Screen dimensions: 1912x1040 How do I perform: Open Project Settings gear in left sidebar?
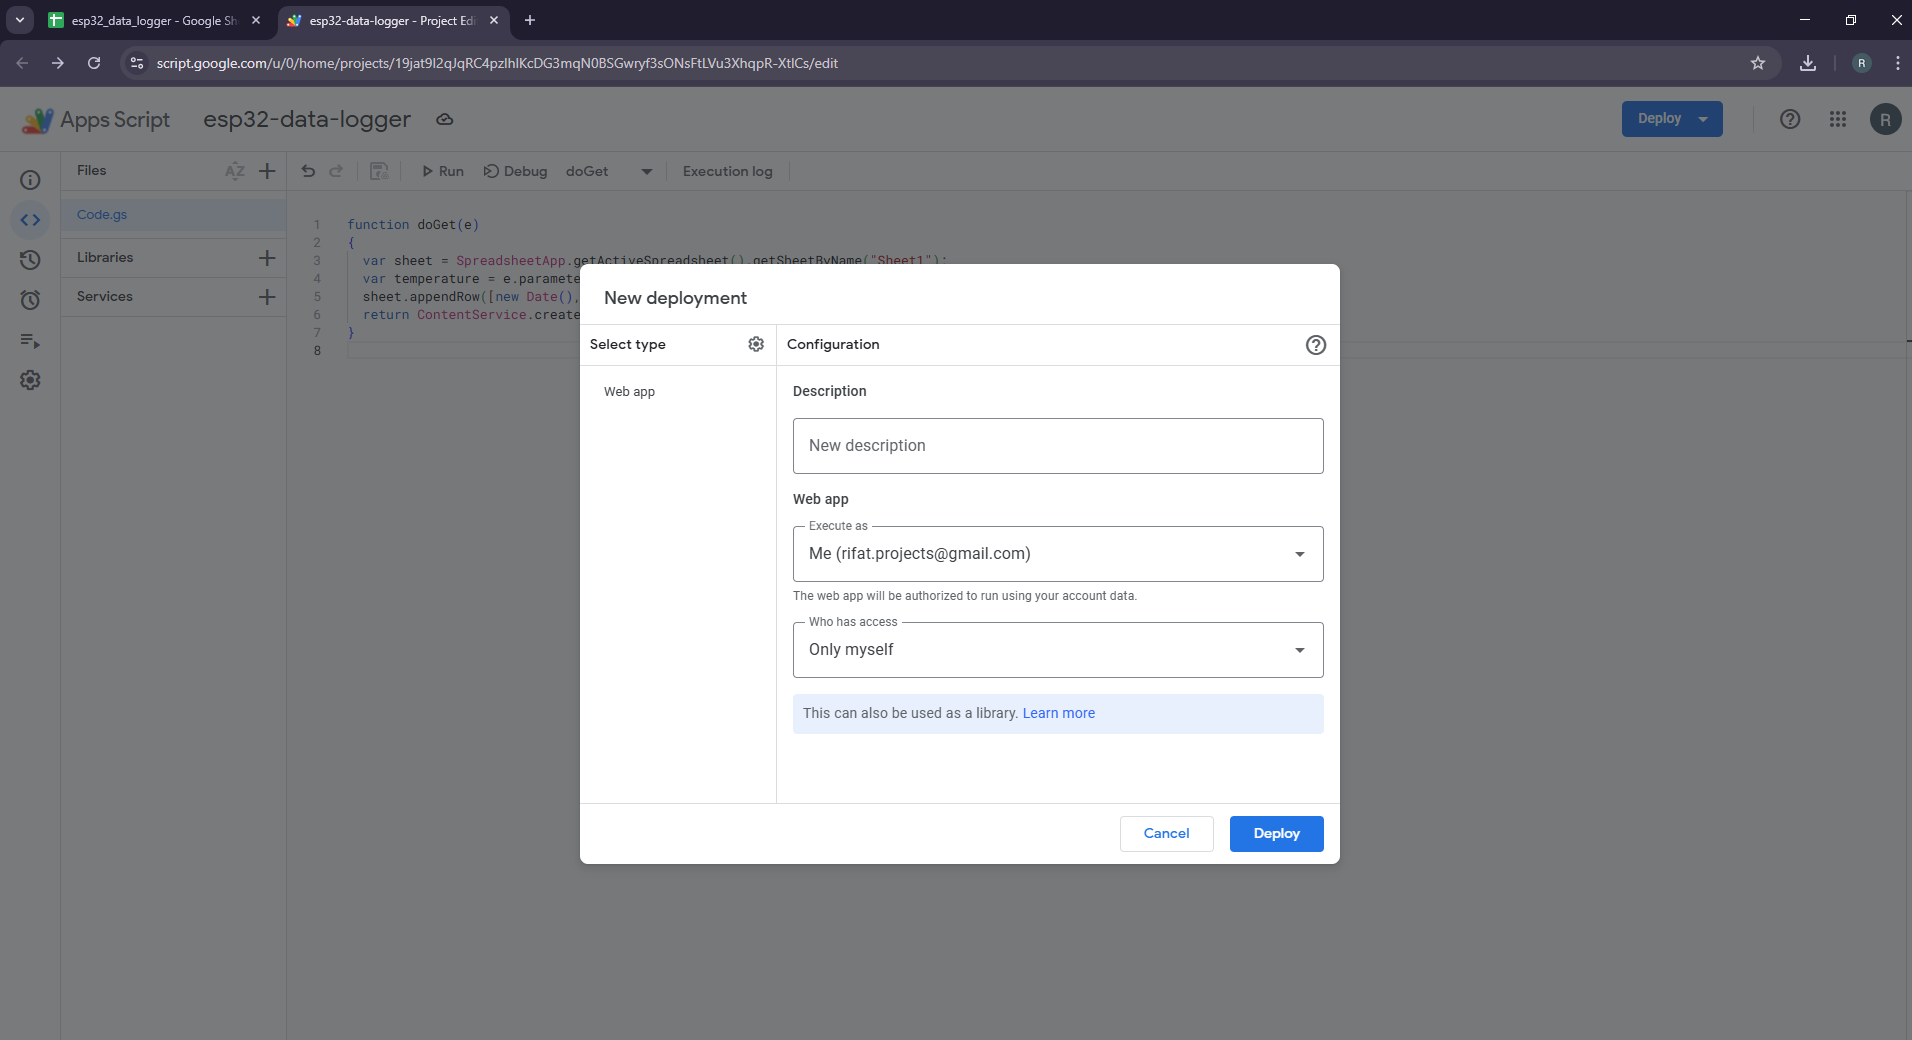(30, 380)
